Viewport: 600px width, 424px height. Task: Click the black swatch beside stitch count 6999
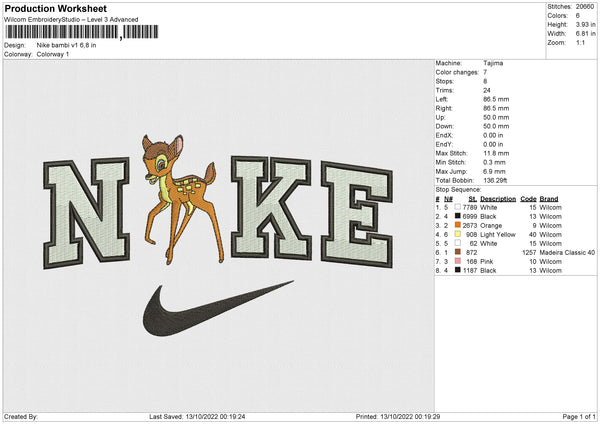[x=457, y=216]
